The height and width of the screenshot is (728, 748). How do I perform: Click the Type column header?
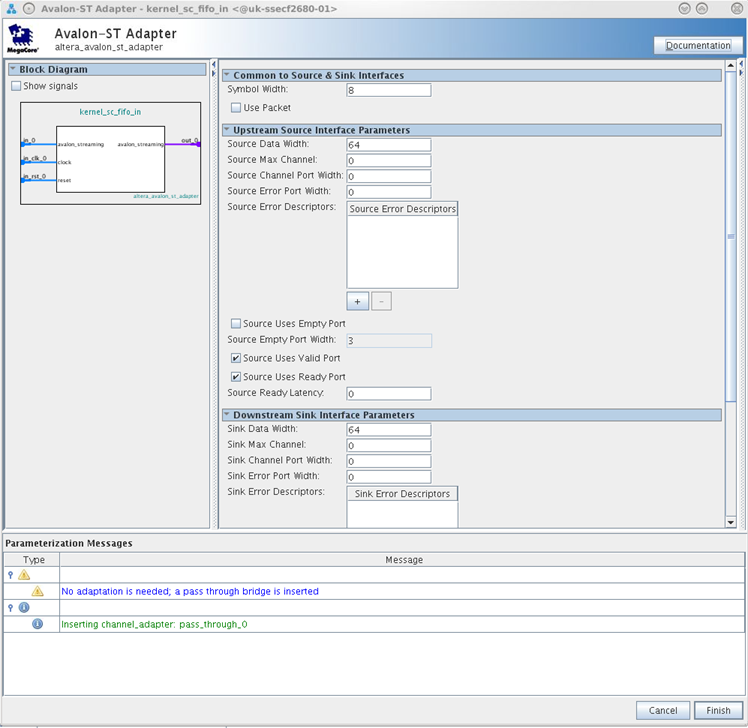32,560
